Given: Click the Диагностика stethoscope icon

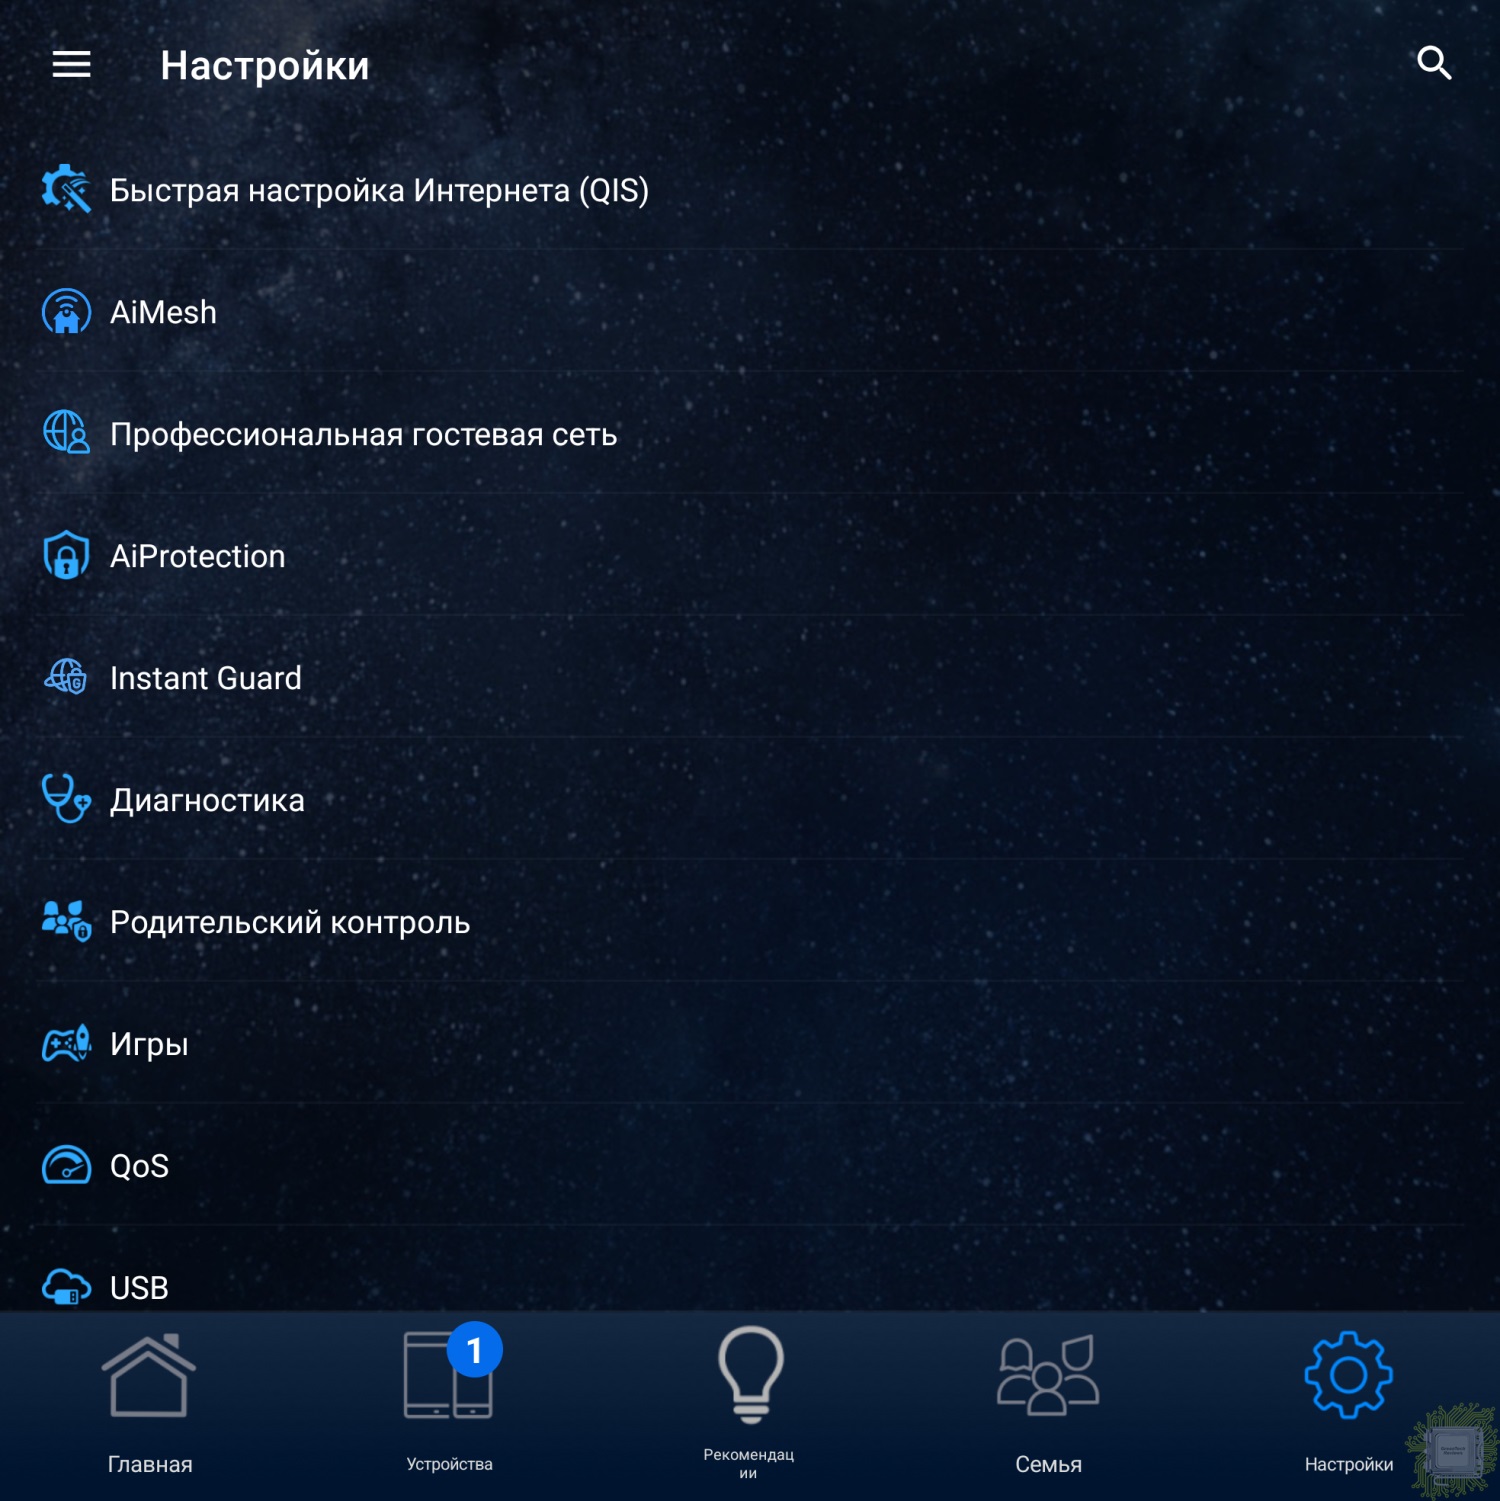Looking at the screenshot, I should (66, 799).
